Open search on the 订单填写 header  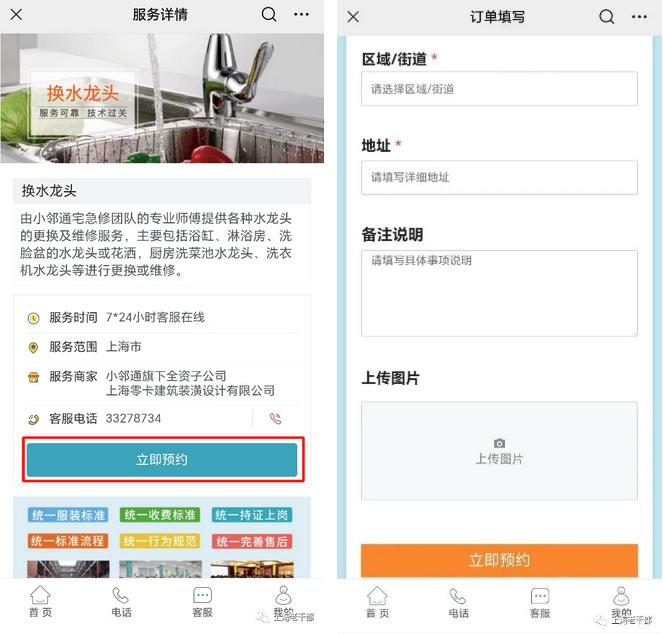[607, 17]
